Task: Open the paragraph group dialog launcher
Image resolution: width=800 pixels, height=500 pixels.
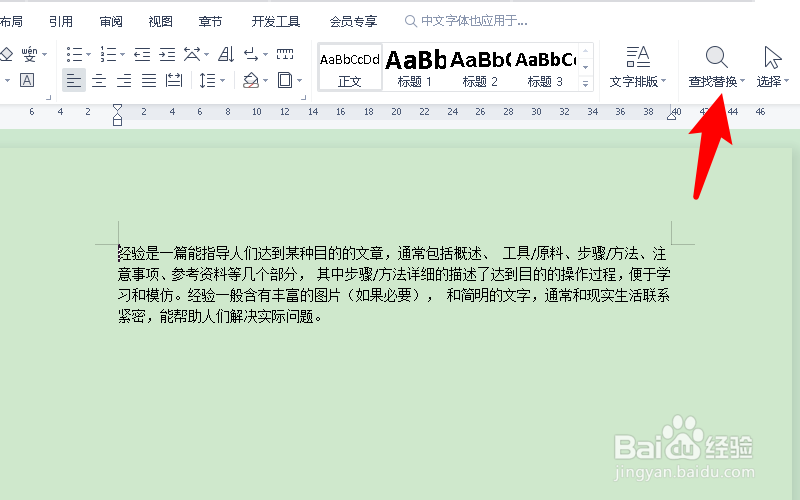Action: pyautogui.click(x=304, y=97)
